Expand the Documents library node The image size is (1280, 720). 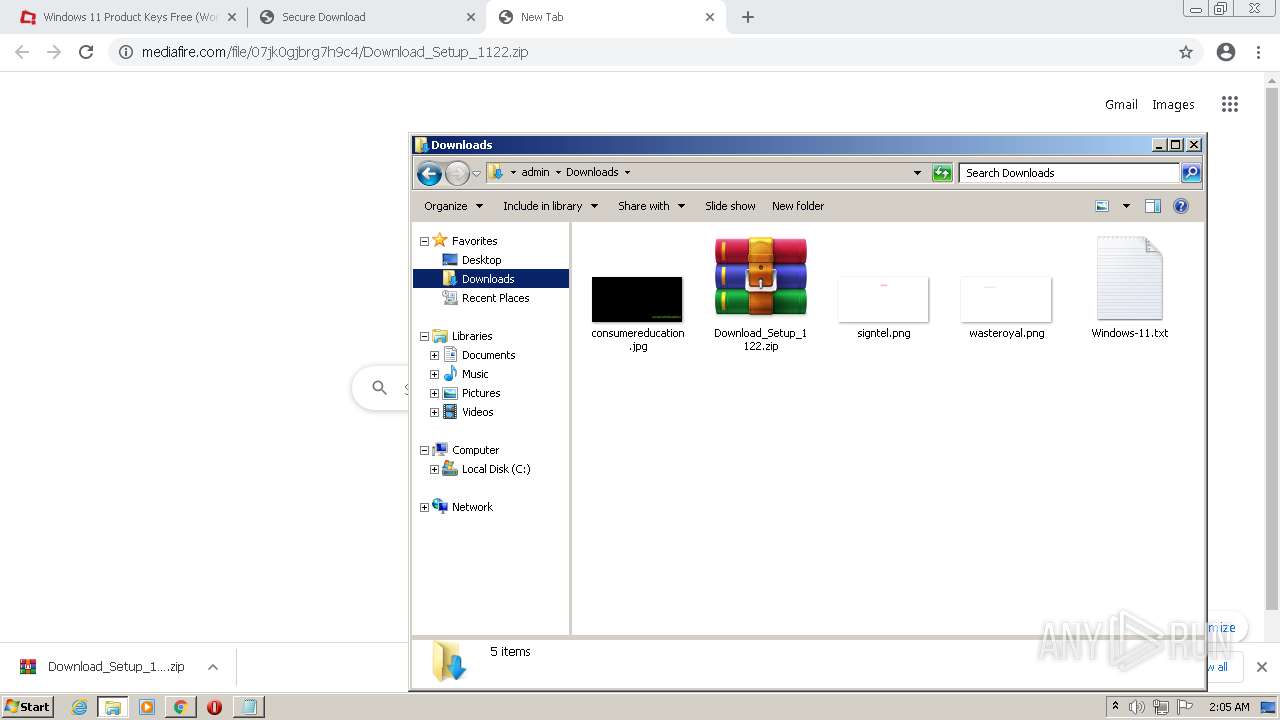point(434,355)
